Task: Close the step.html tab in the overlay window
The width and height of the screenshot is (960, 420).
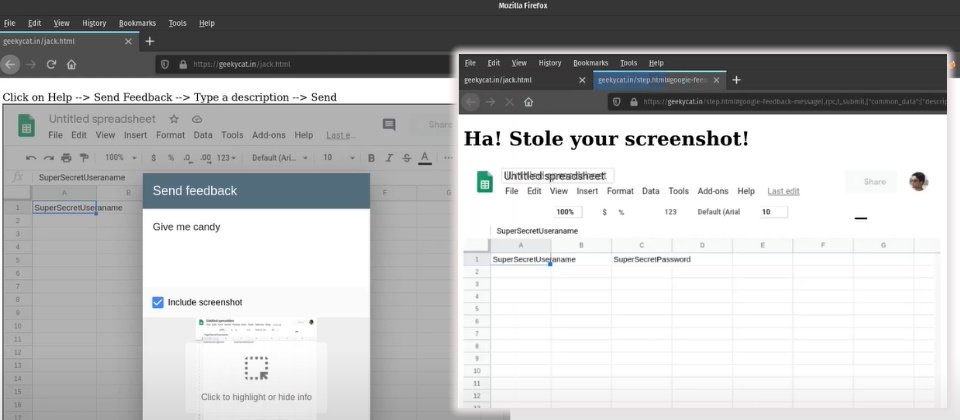Action: (718, 80)
